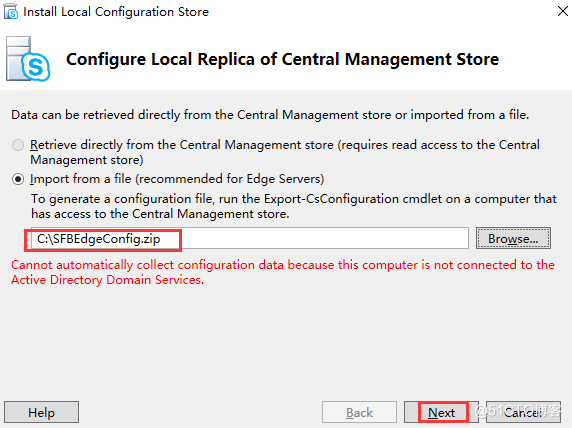This screenshot has height=428, width=572.
Task: Click the Help button
Action: point(42,412)
